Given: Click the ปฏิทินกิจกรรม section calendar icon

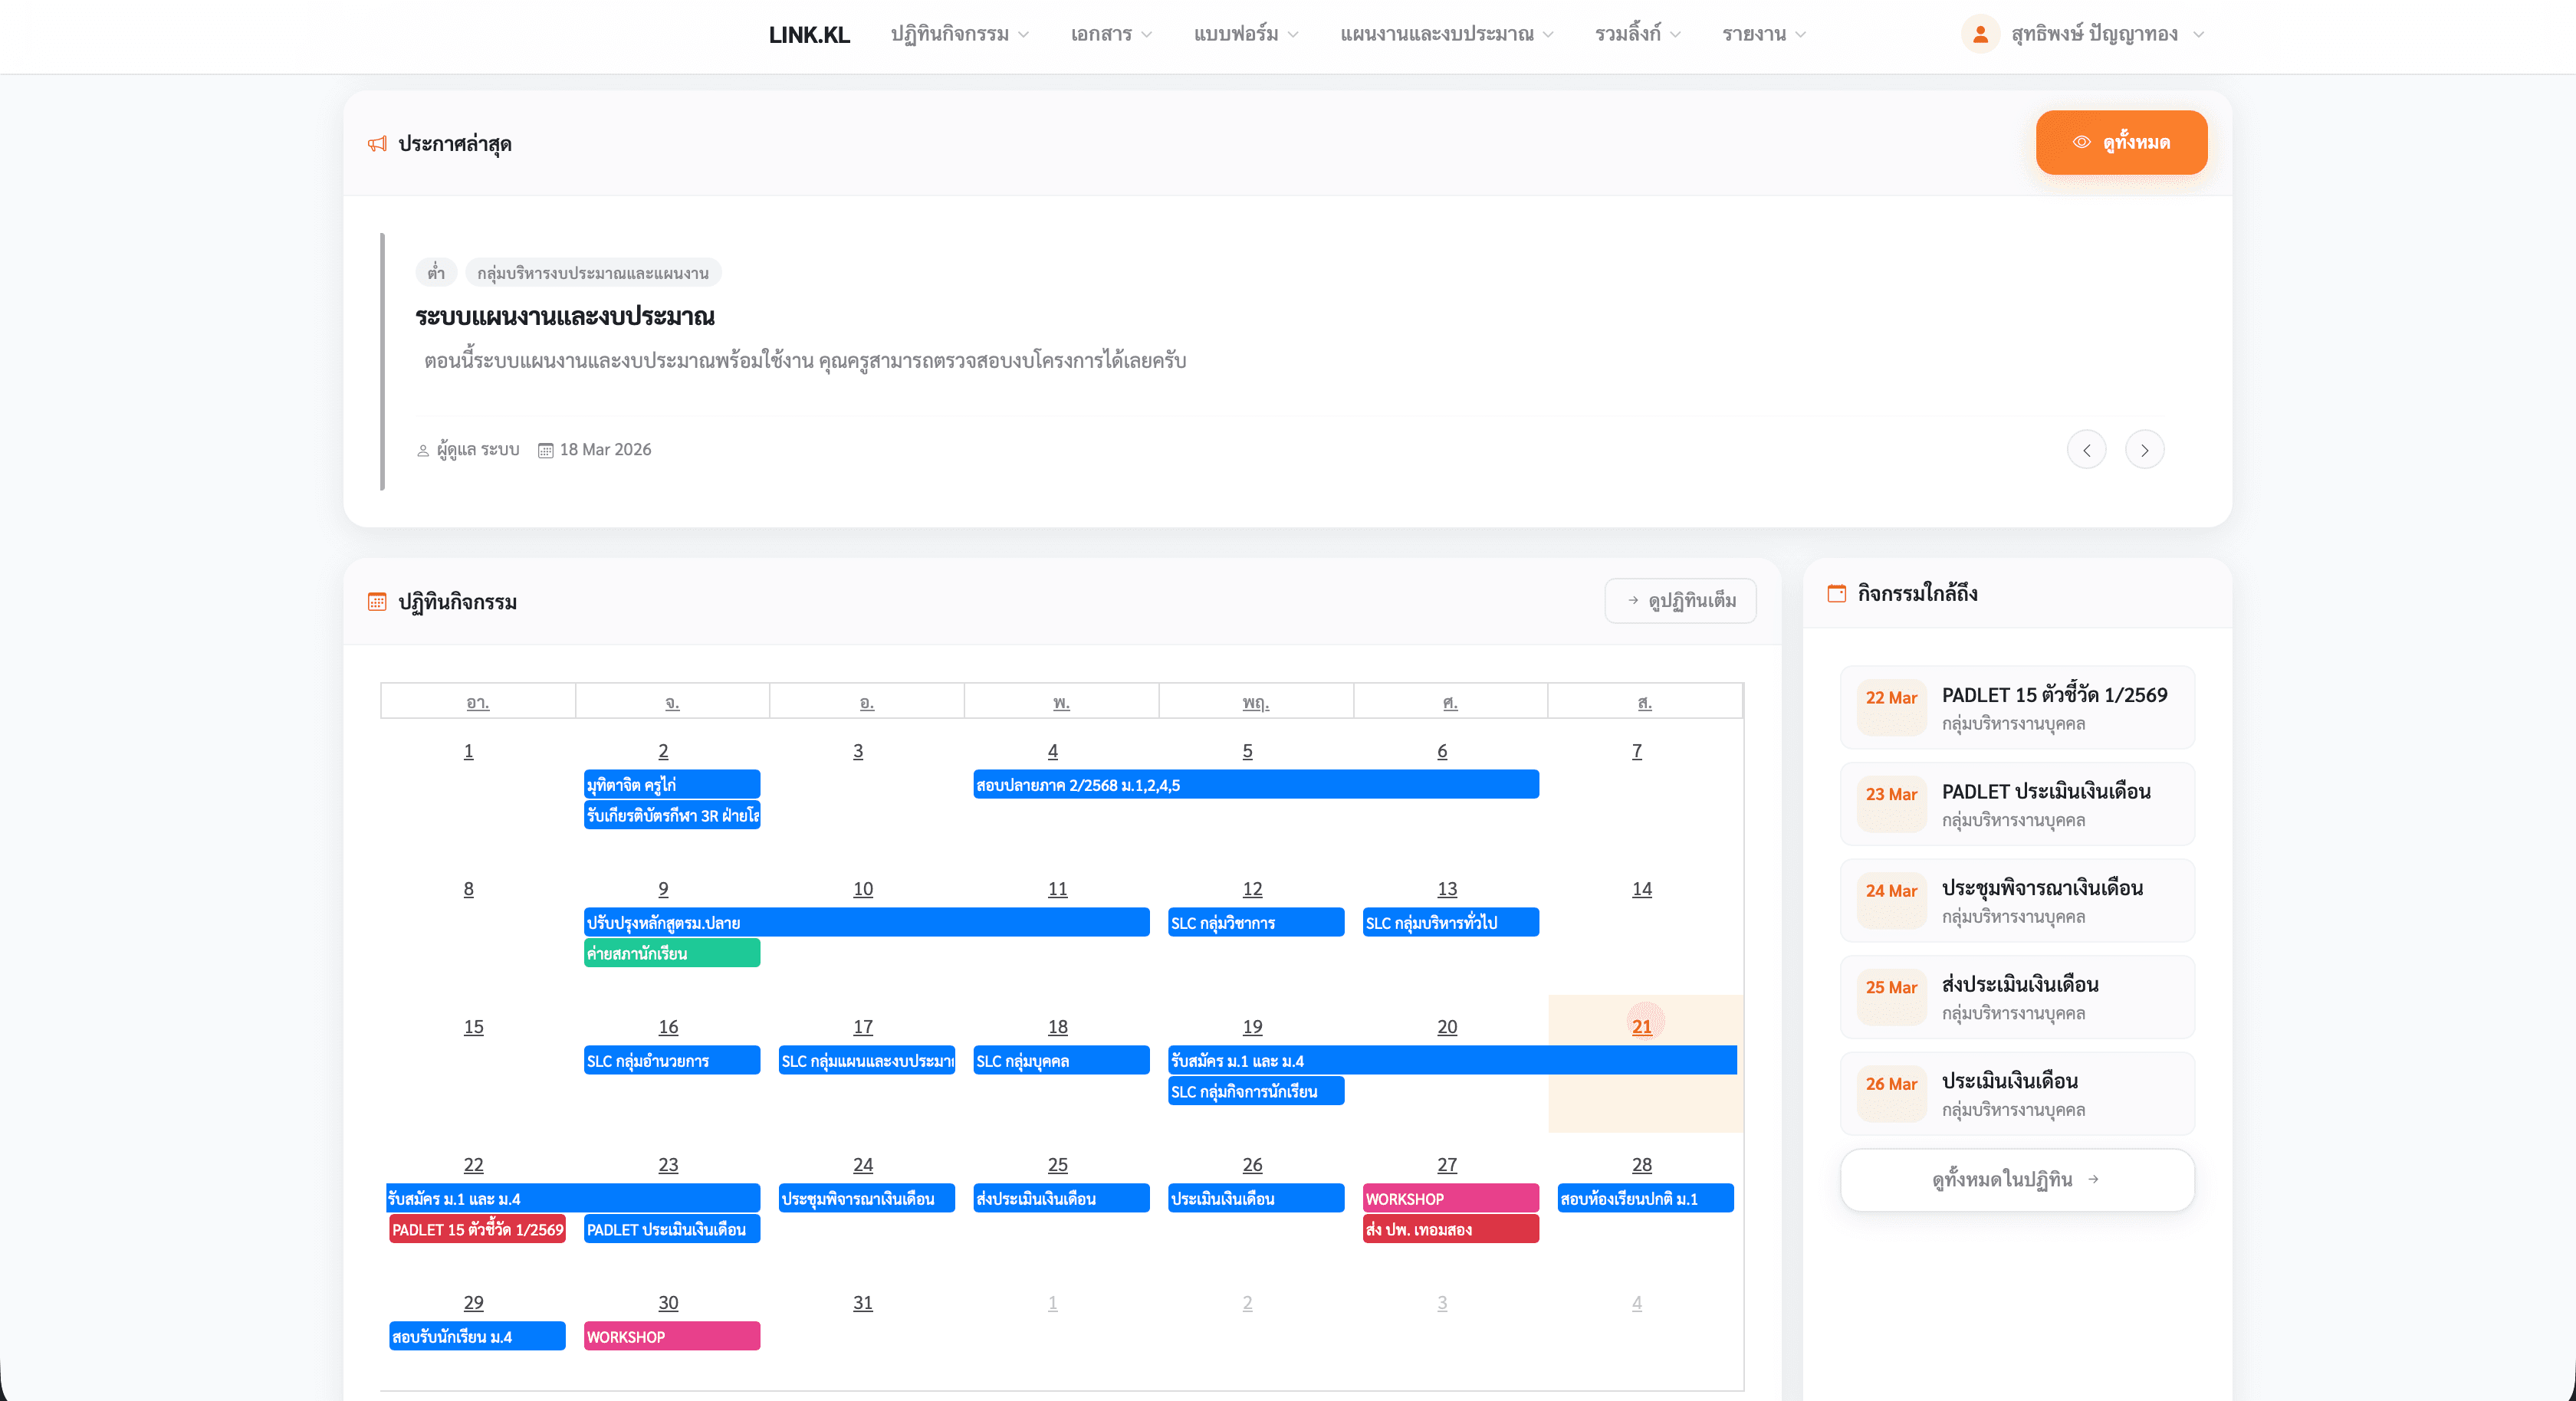Looking at the screenshot, I should tap(377, 602).
